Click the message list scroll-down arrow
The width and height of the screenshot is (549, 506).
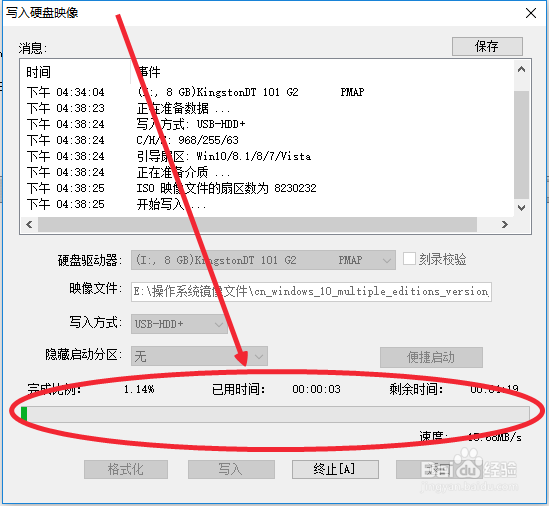tap(521, 208)
